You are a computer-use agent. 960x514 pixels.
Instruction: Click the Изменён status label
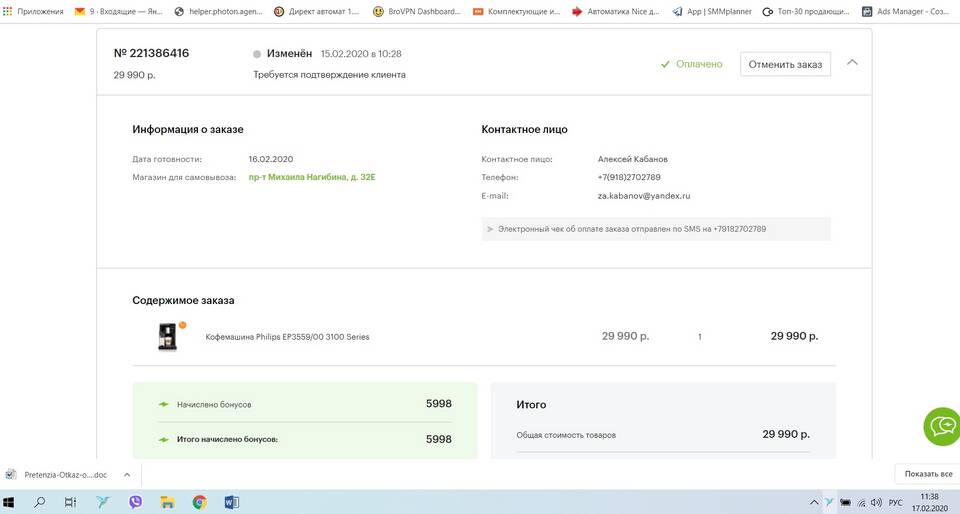(x=289, y=54)
